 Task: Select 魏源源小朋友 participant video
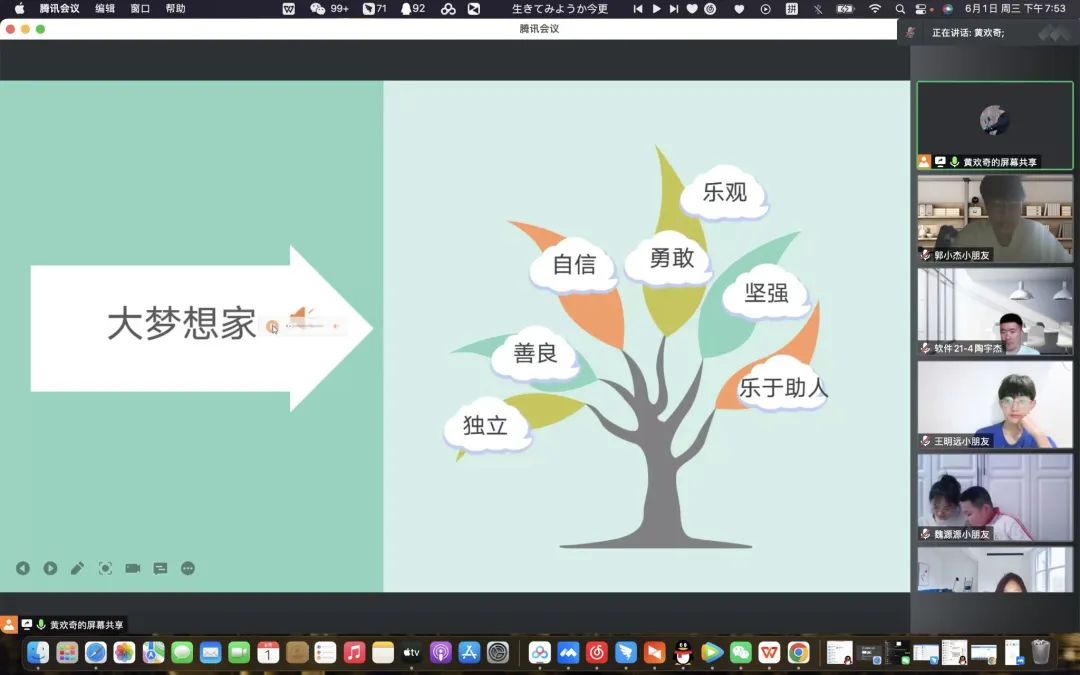click(x=994, y=497)
